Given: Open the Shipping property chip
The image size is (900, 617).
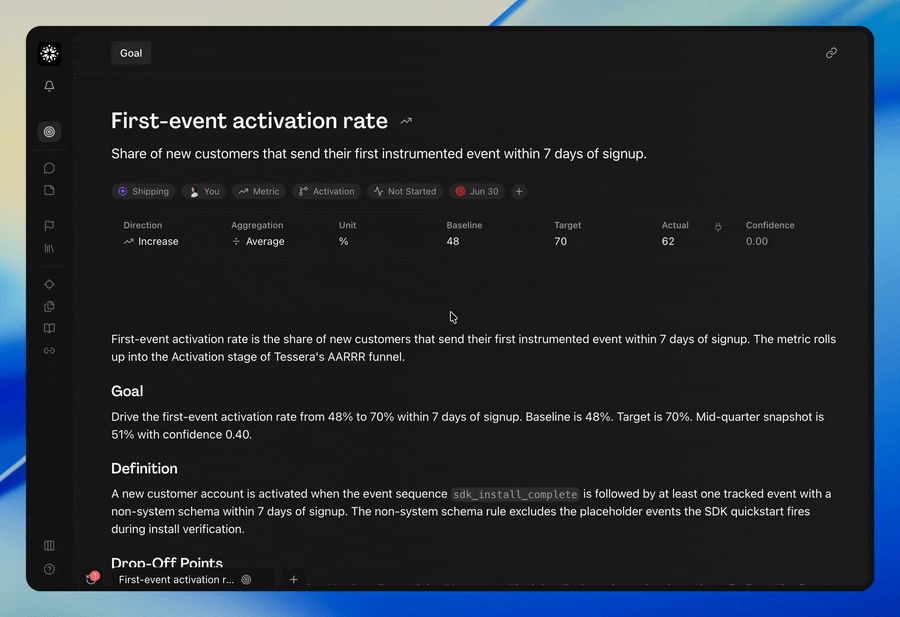Looking at the screenshot, I should click(x=143, y=191).
